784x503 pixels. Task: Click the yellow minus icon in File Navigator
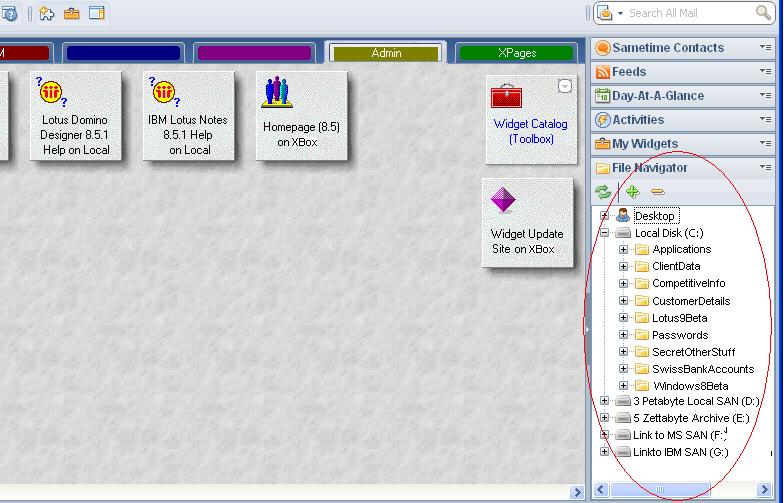(657, 192)
